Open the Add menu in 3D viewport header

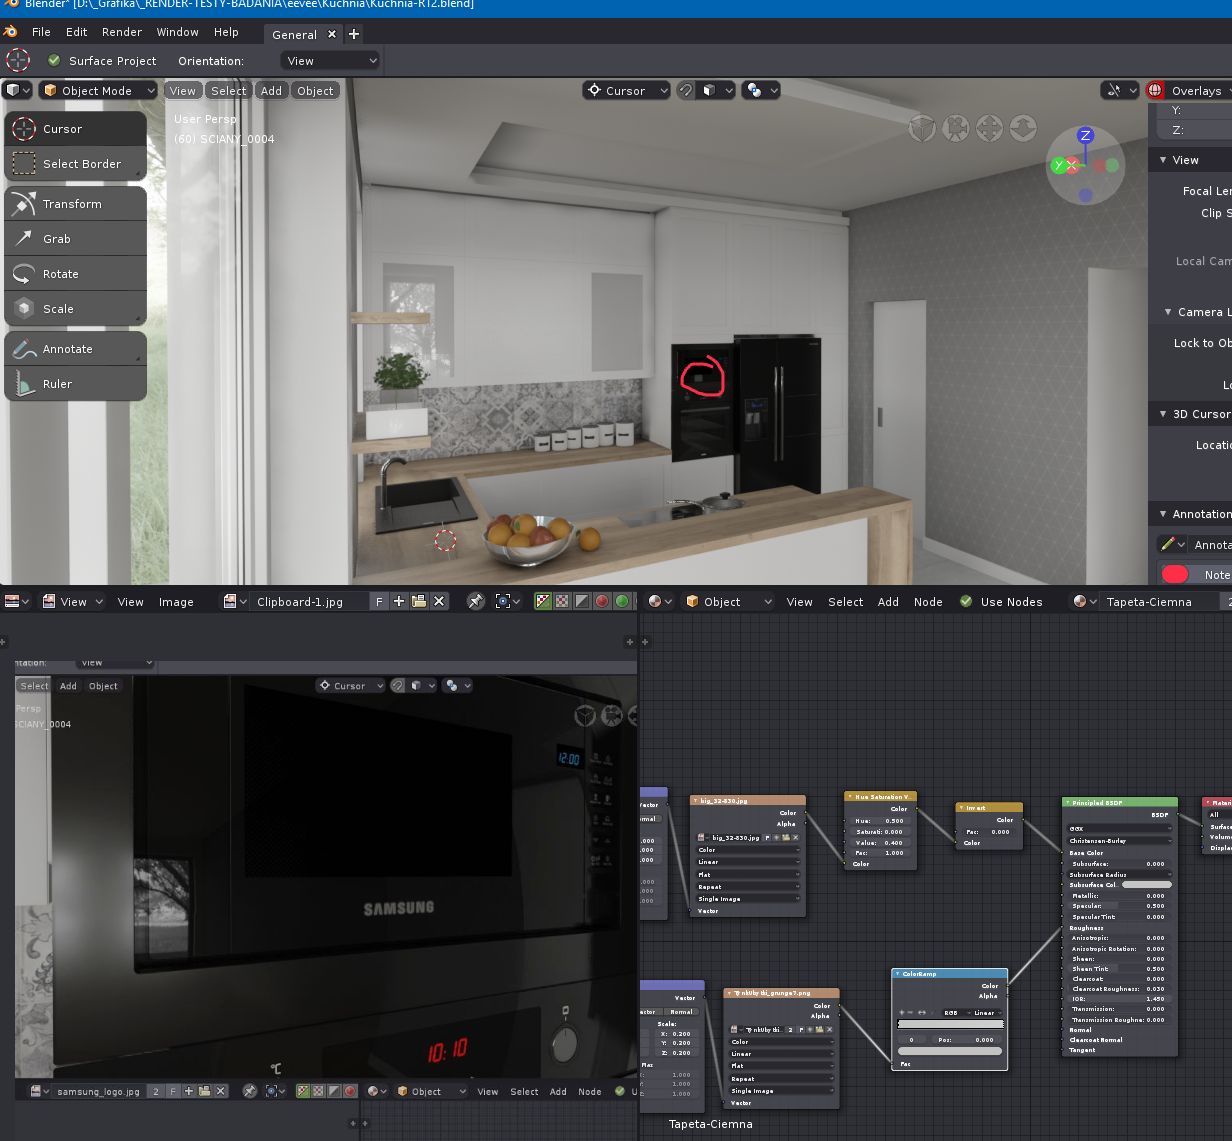pyautogui.click(x=271, y=90)
